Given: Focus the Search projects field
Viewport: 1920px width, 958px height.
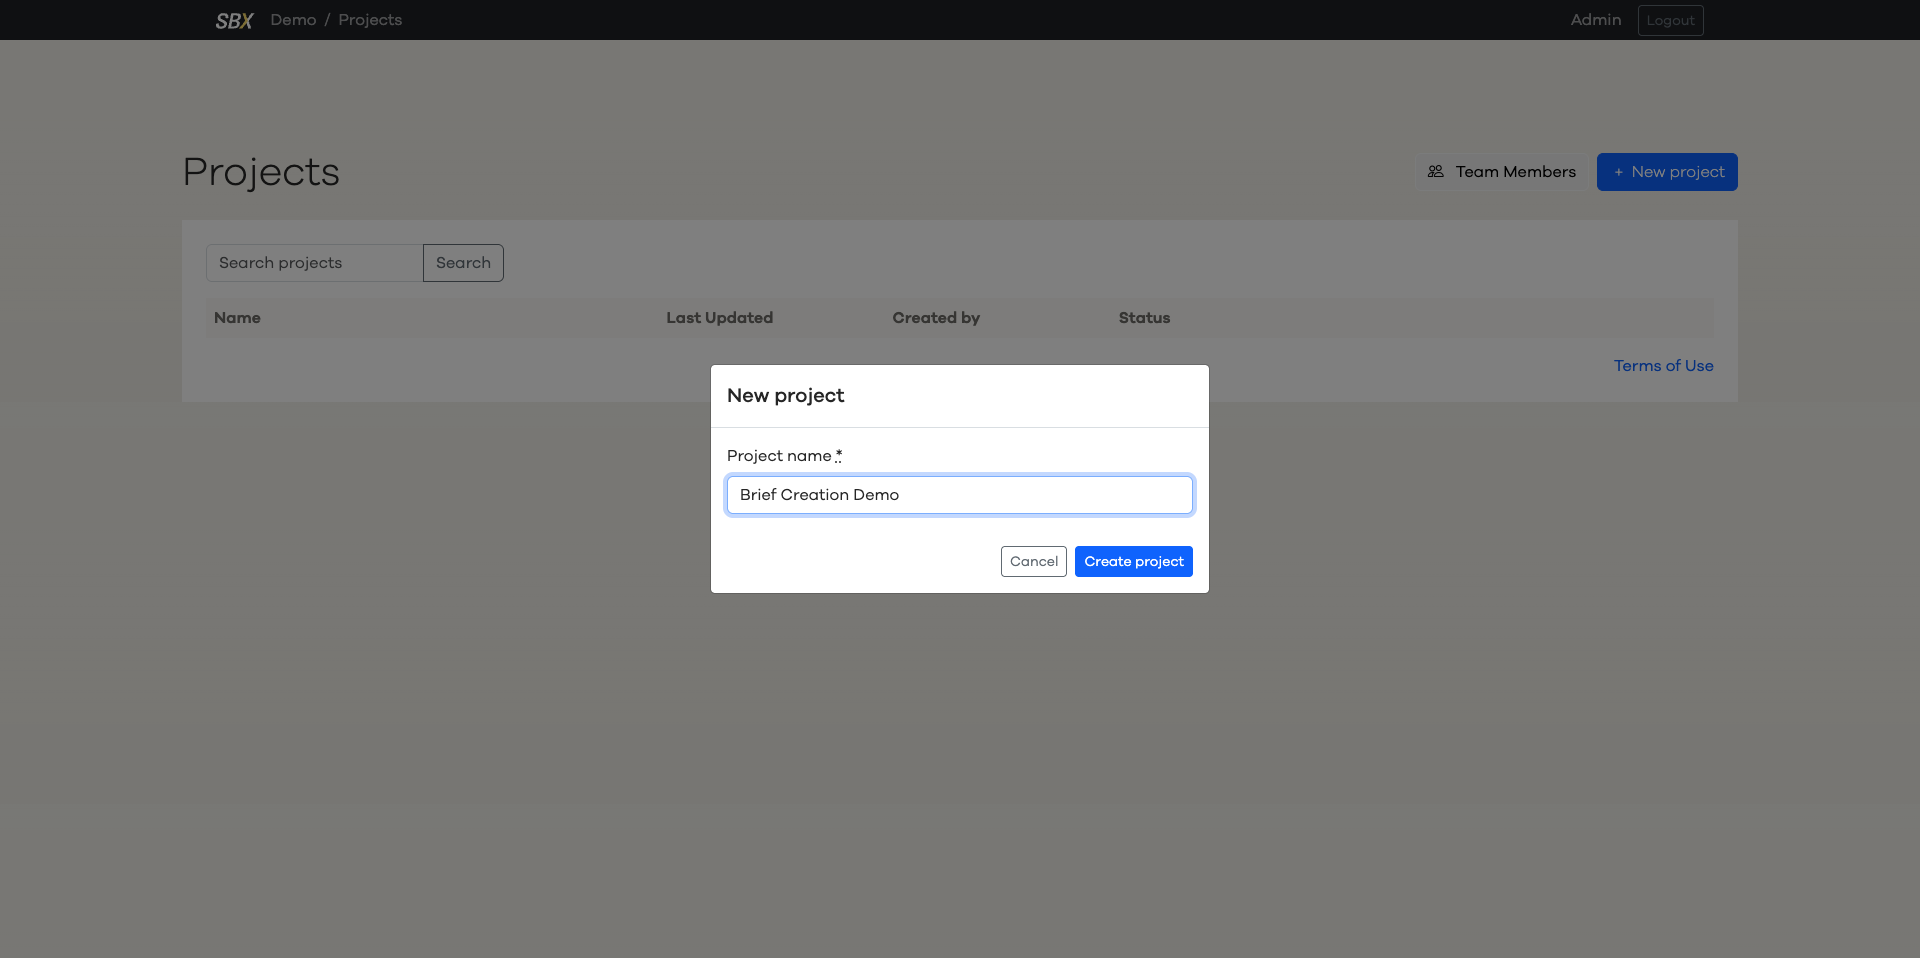Looking at the screenshot, I should [x=314, y=263].
